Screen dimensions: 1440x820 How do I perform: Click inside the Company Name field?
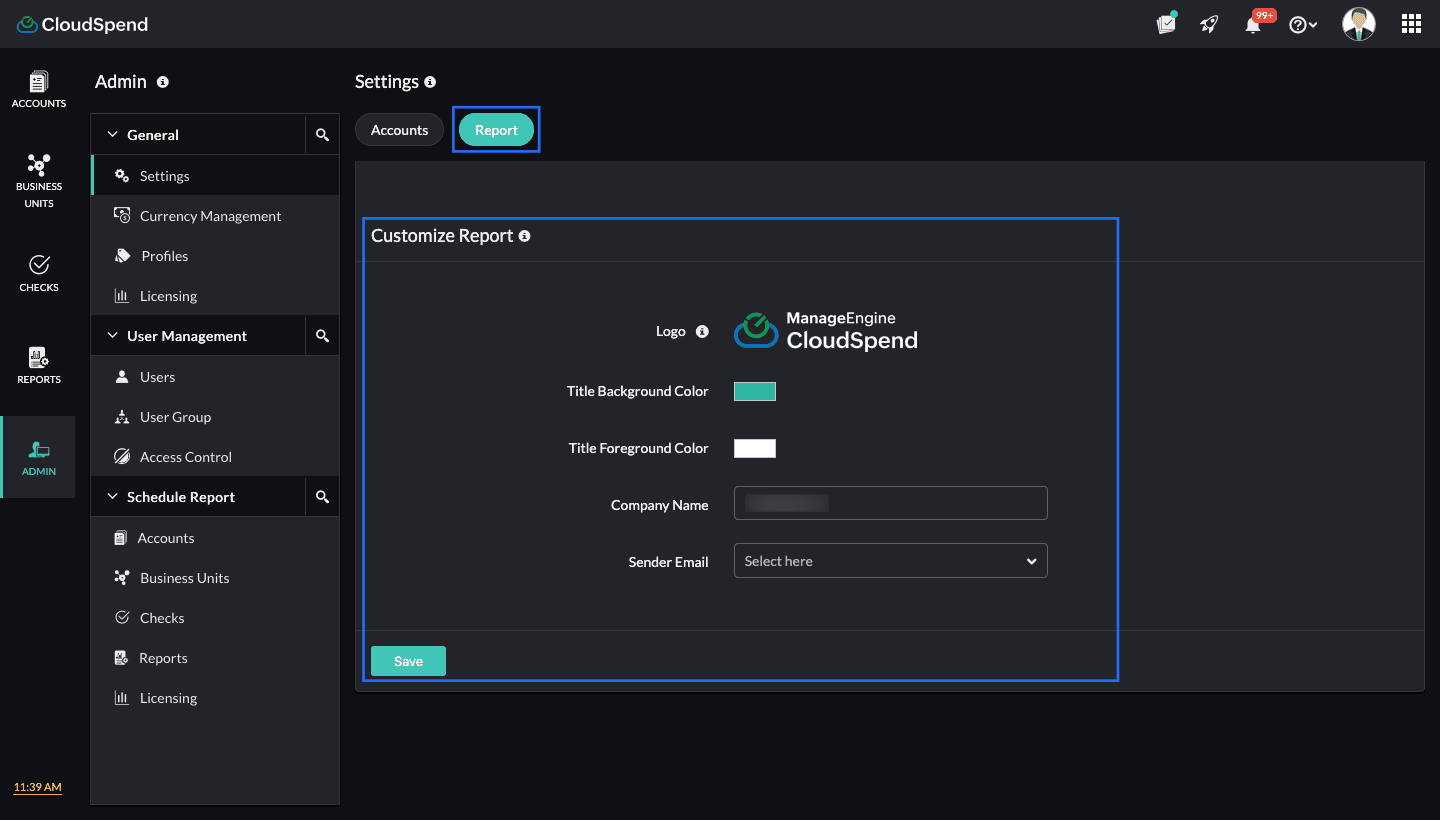(890, 503)
